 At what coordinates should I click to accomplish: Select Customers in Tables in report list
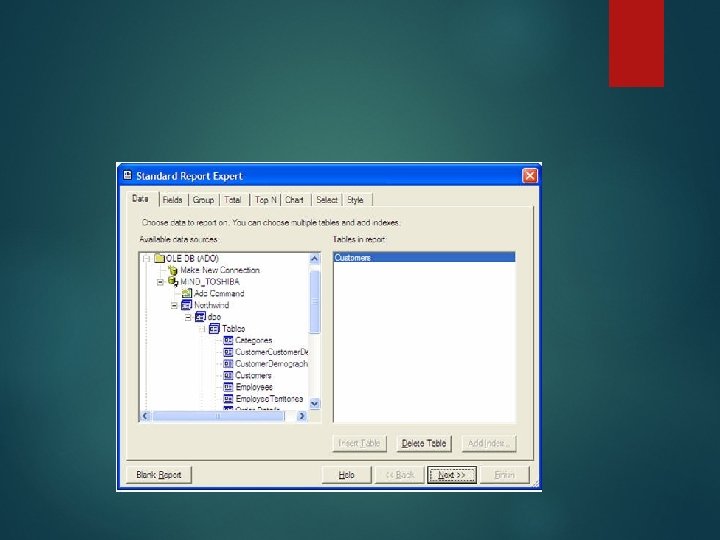[x=424, y=258]
